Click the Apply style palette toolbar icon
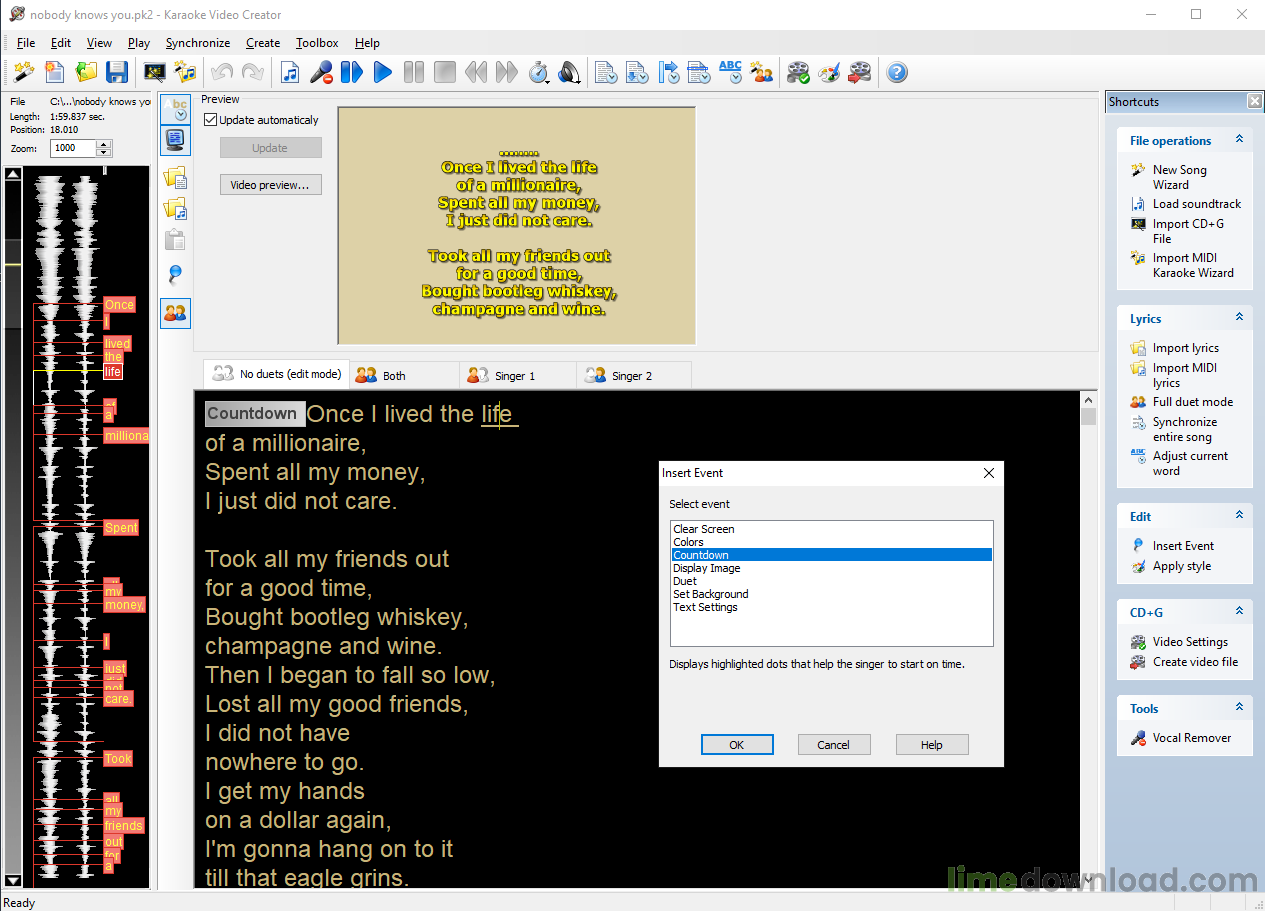1265x911 pixels. click(828, 72)
